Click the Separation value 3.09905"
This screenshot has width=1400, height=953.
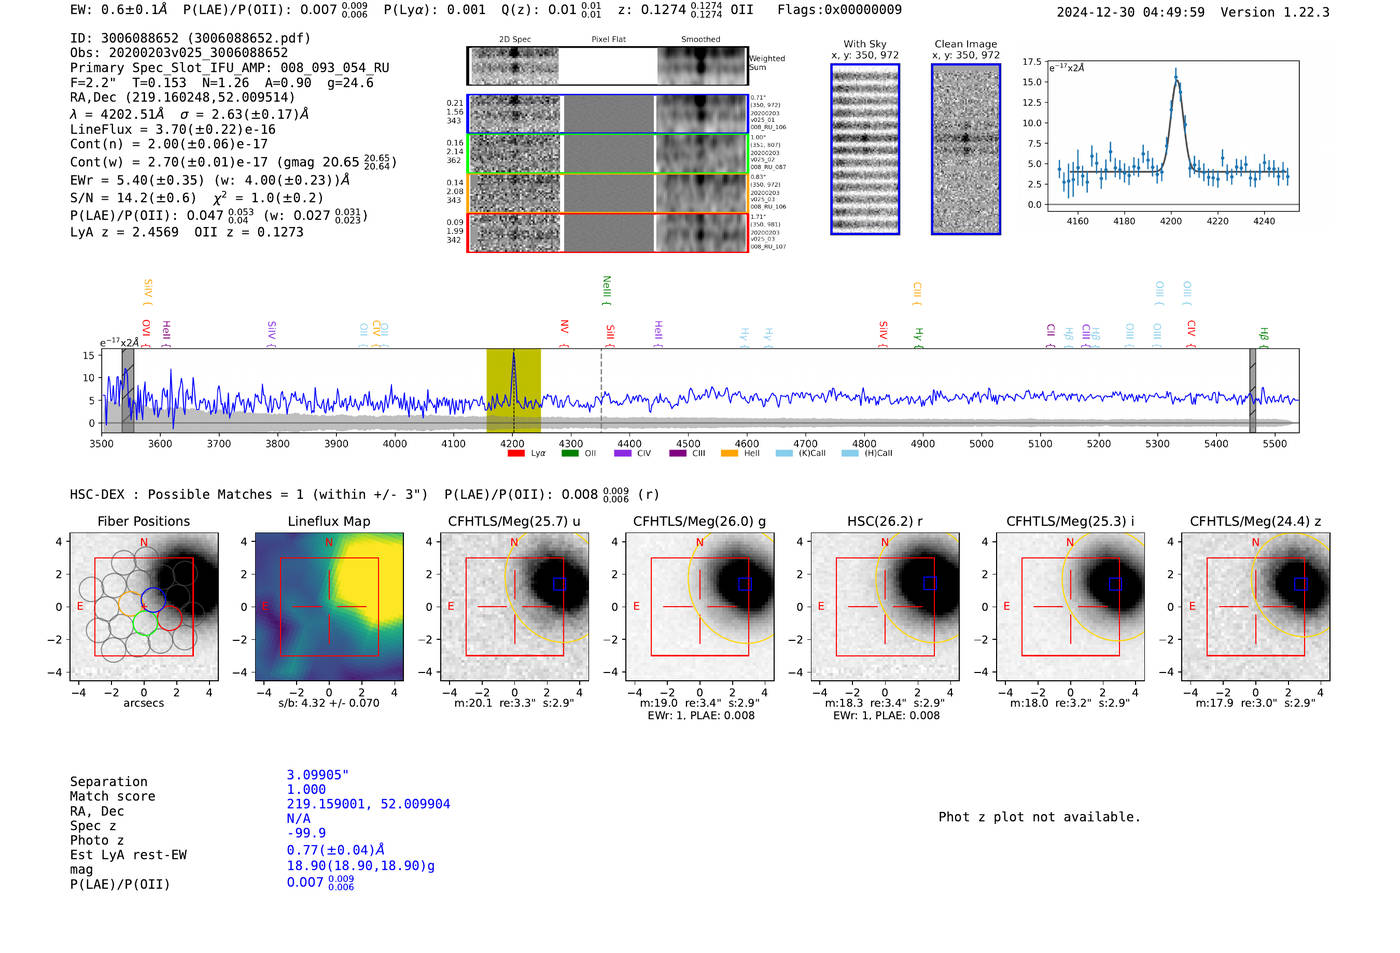[318, 775]
